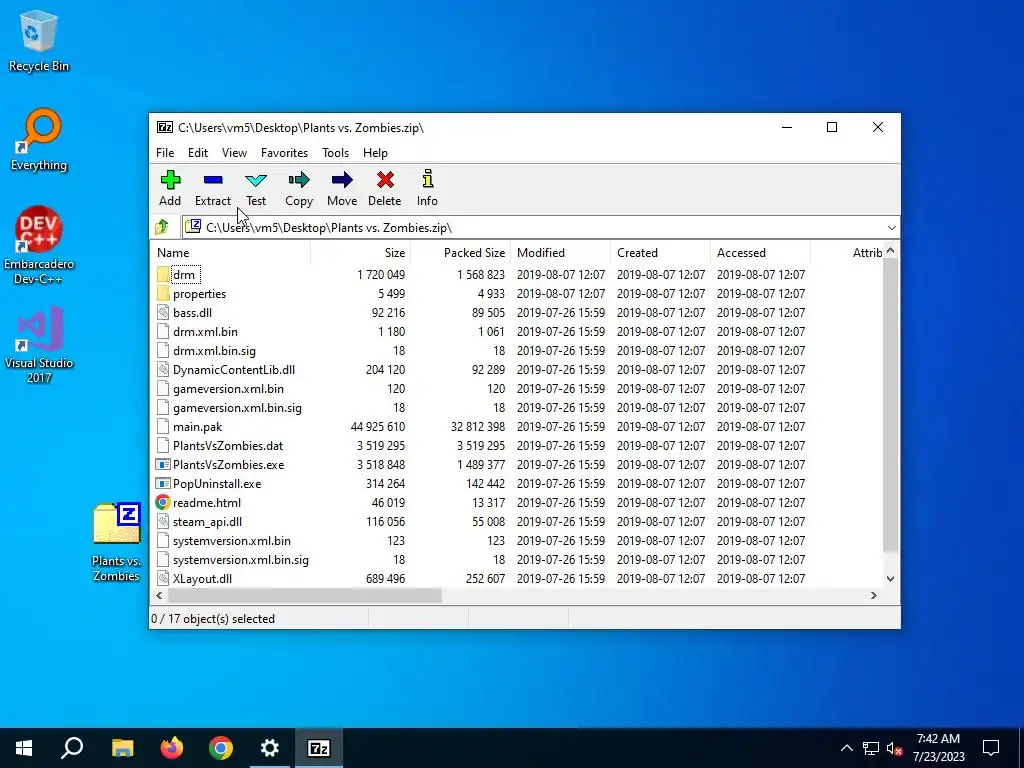Sort by the Modified column header
This screenshot has height=768, width=1024.
pyautogui.click(x=560, y=253)
